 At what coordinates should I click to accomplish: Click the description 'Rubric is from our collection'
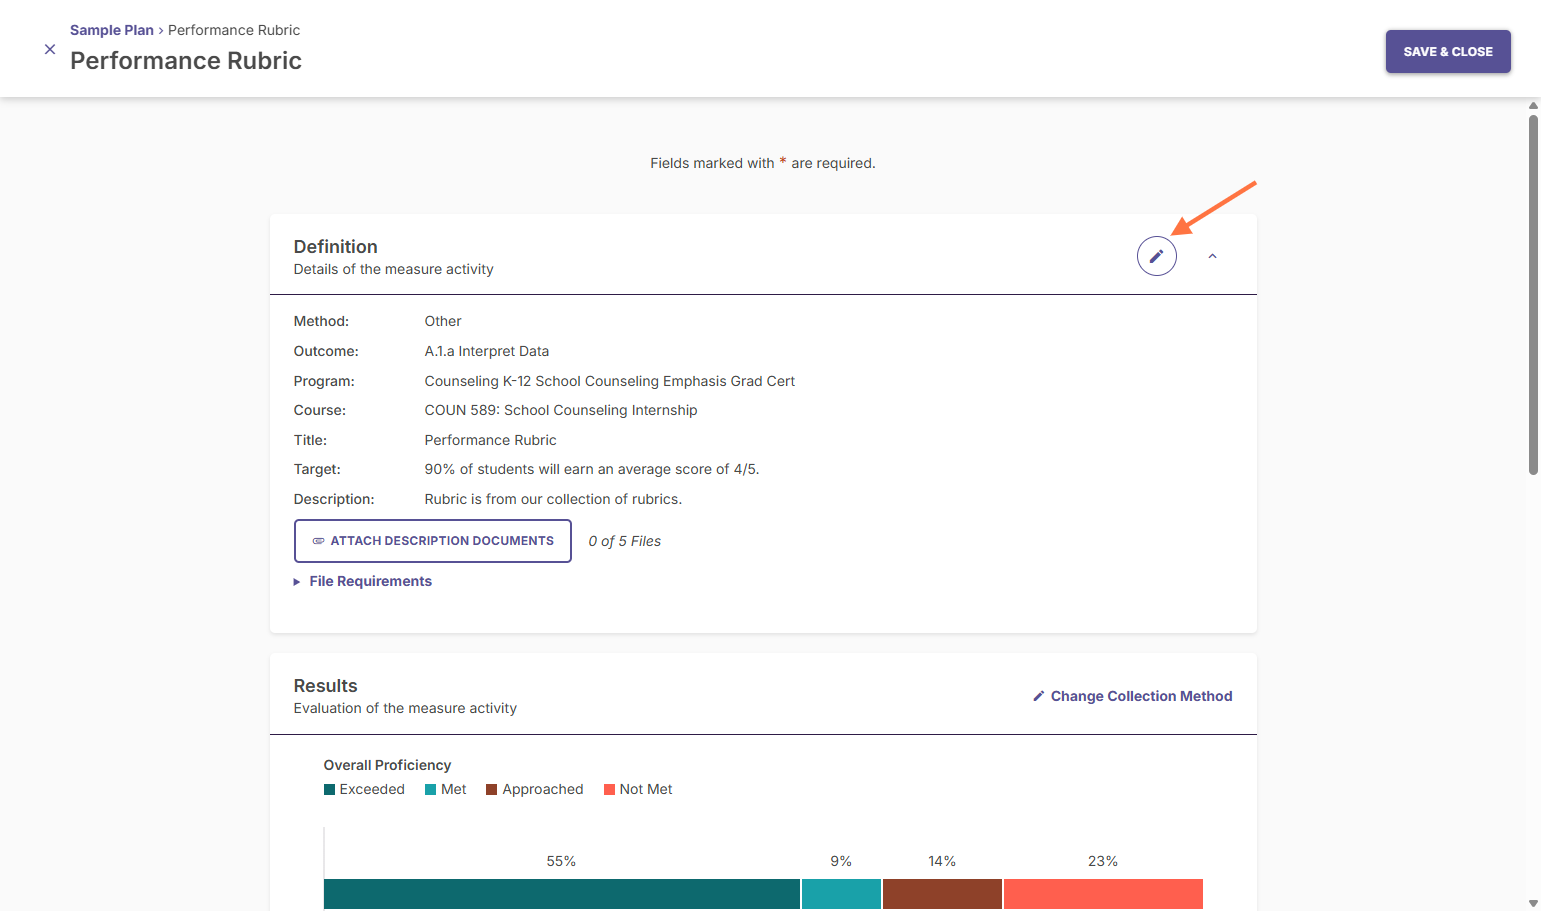[x=553, y=499]
